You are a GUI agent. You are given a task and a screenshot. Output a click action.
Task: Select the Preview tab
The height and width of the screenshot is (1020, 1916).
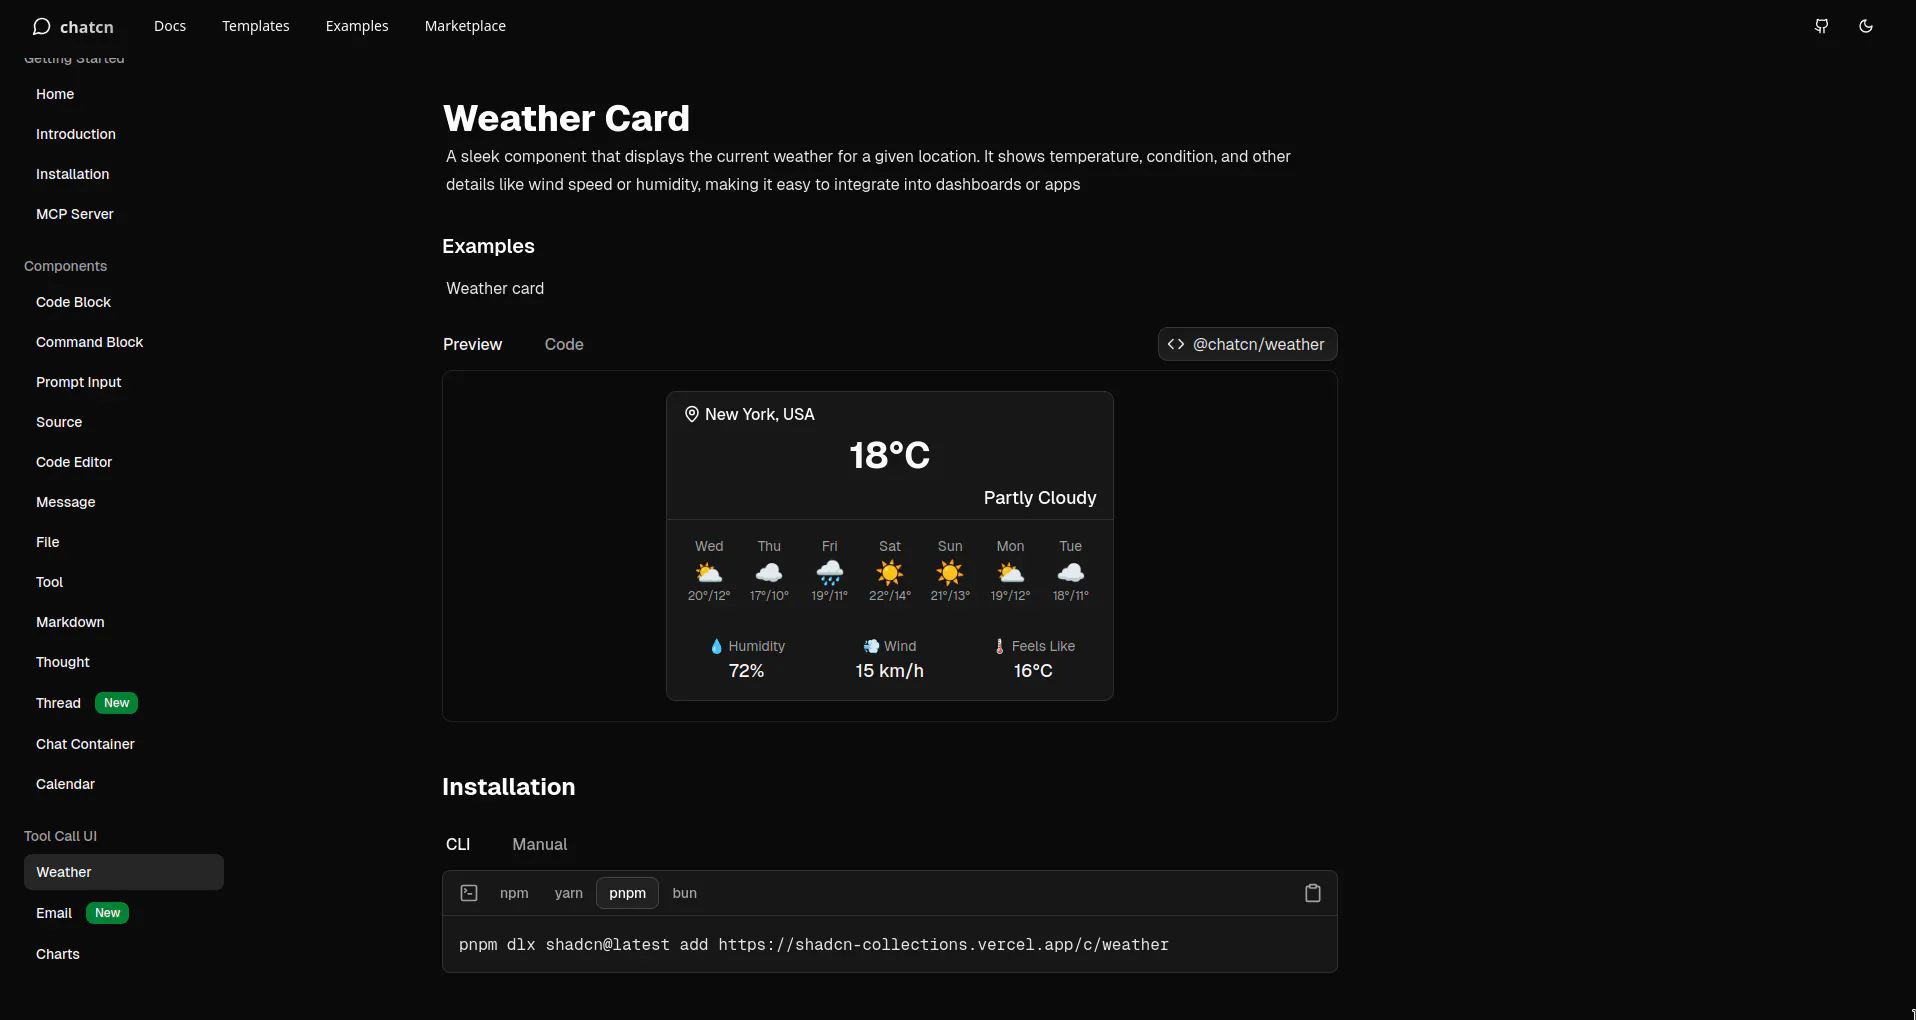pos(473,344)
